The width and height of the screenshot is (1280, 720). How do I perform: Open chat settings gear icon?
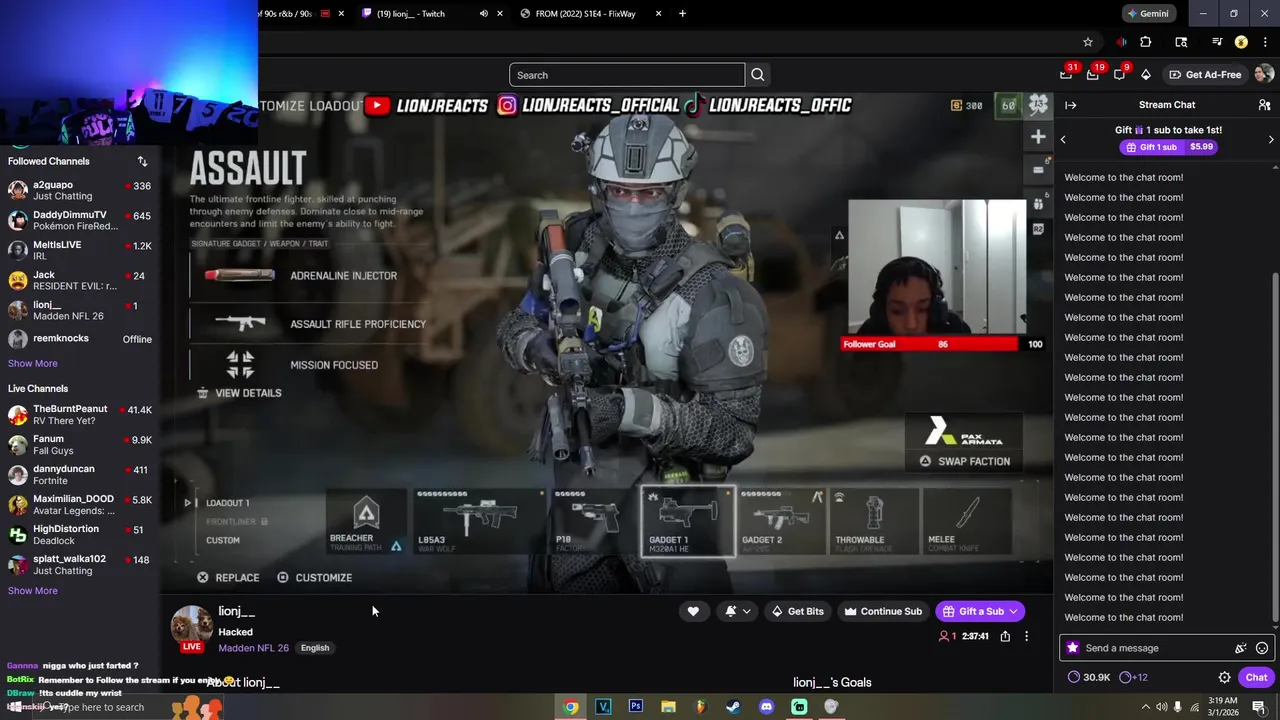(1224, 677)
